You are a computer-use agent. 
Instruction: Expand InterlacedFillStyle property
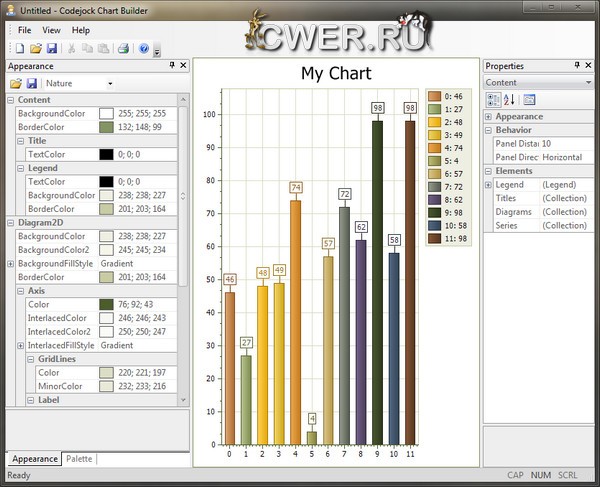coord(21,345)
